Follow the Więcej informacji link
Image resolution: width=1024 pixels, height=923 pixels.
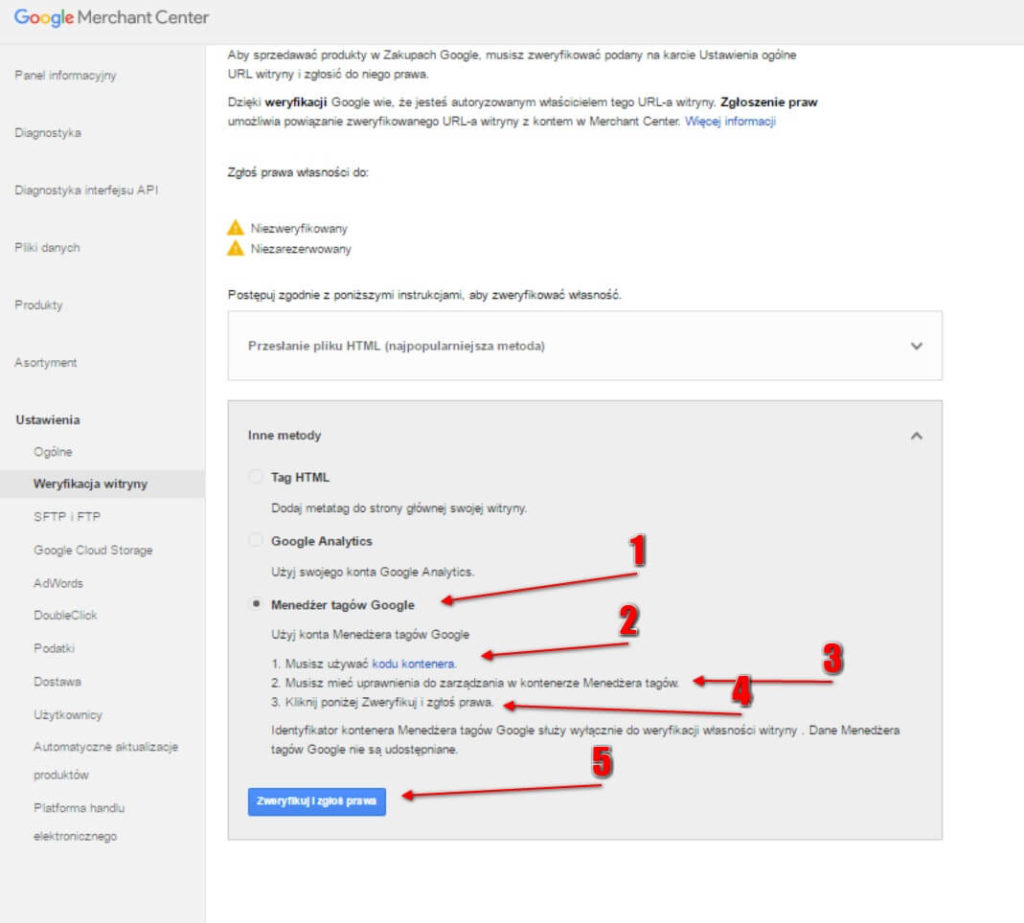coord(730,121)
